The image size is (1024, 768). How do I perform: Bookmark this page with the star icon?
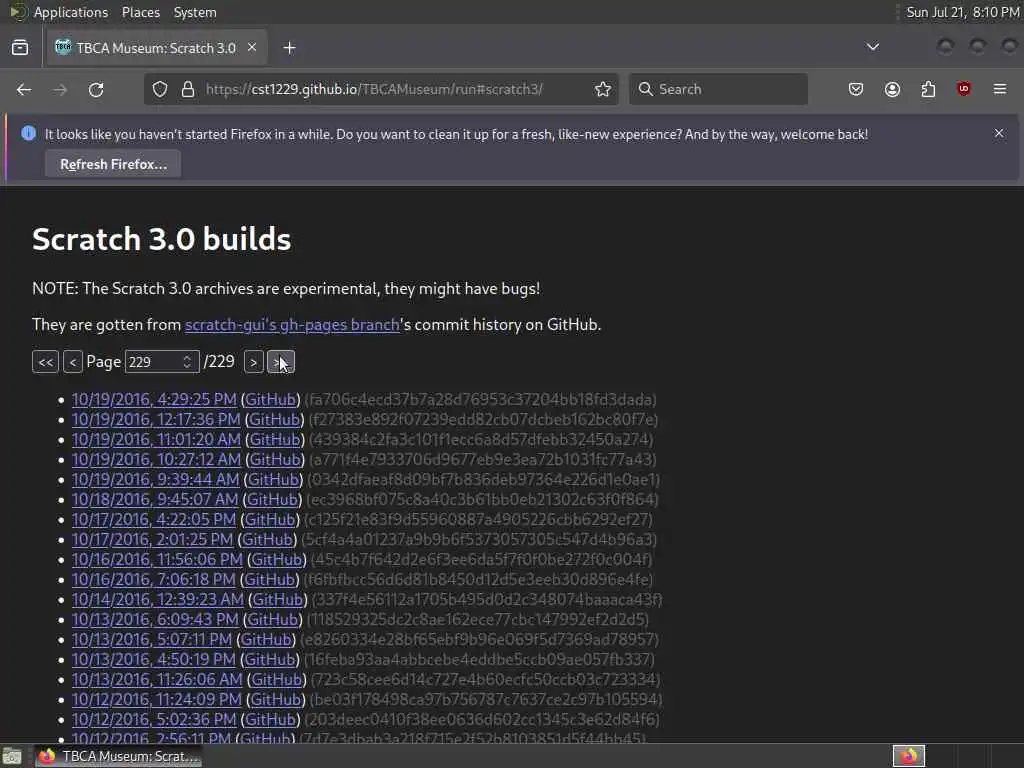point(603,89)
